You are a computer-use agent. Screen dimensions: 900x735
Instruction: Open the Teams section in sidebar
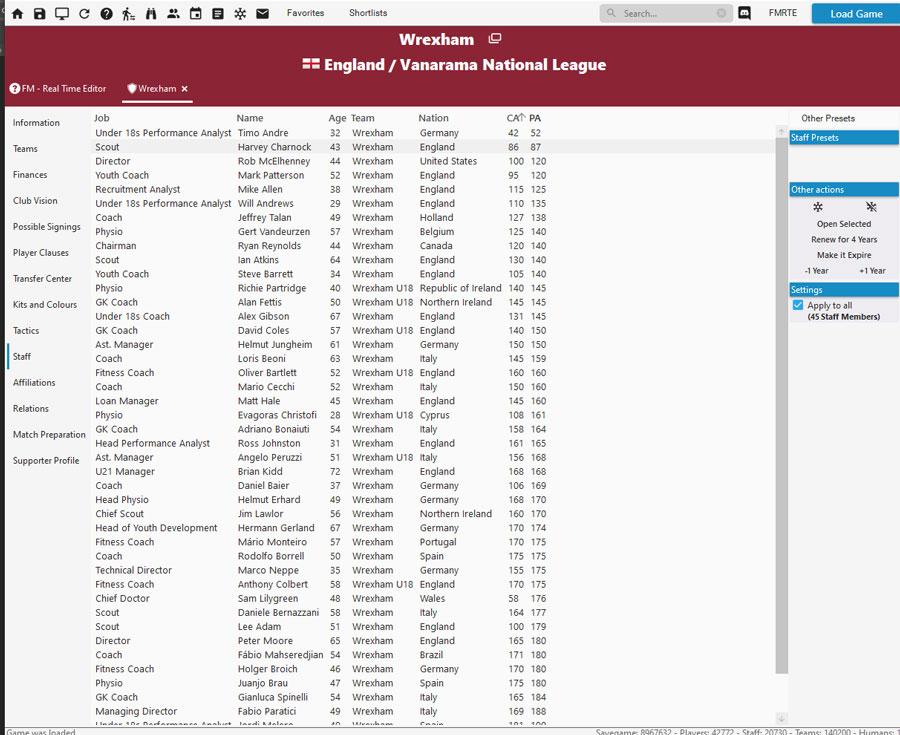(x=25, y=149)
